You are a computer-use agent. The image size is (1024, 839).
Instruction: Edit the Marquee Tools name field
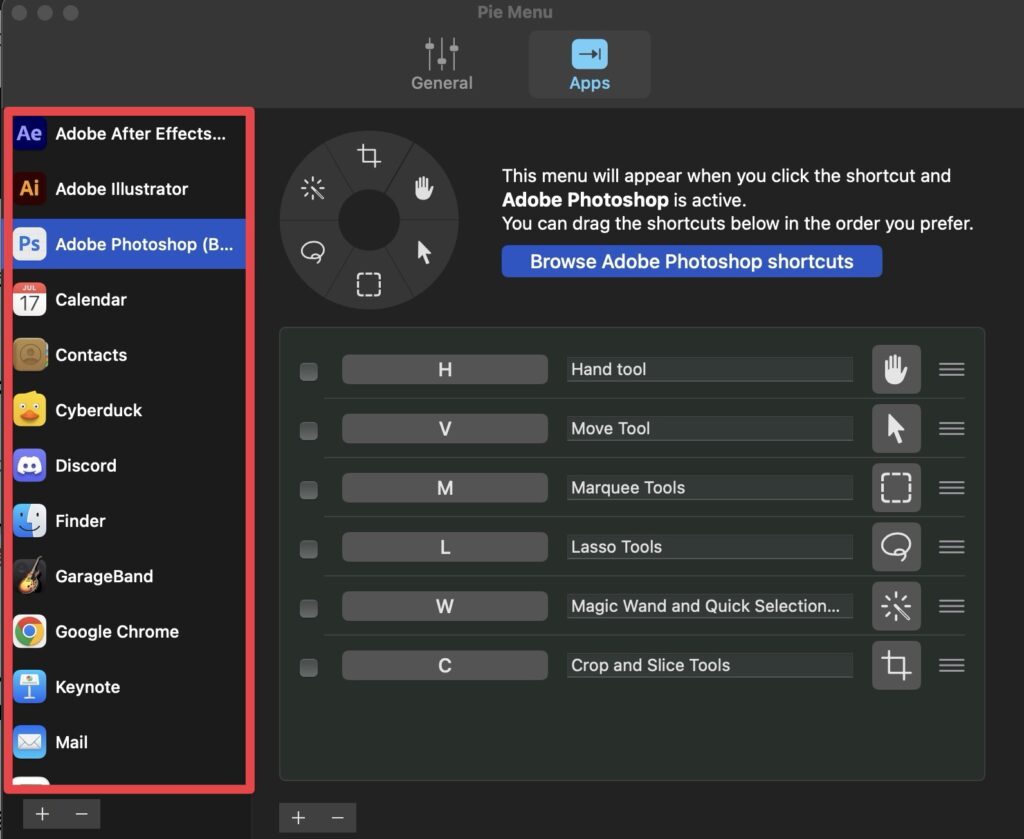(x=710, y=487)
